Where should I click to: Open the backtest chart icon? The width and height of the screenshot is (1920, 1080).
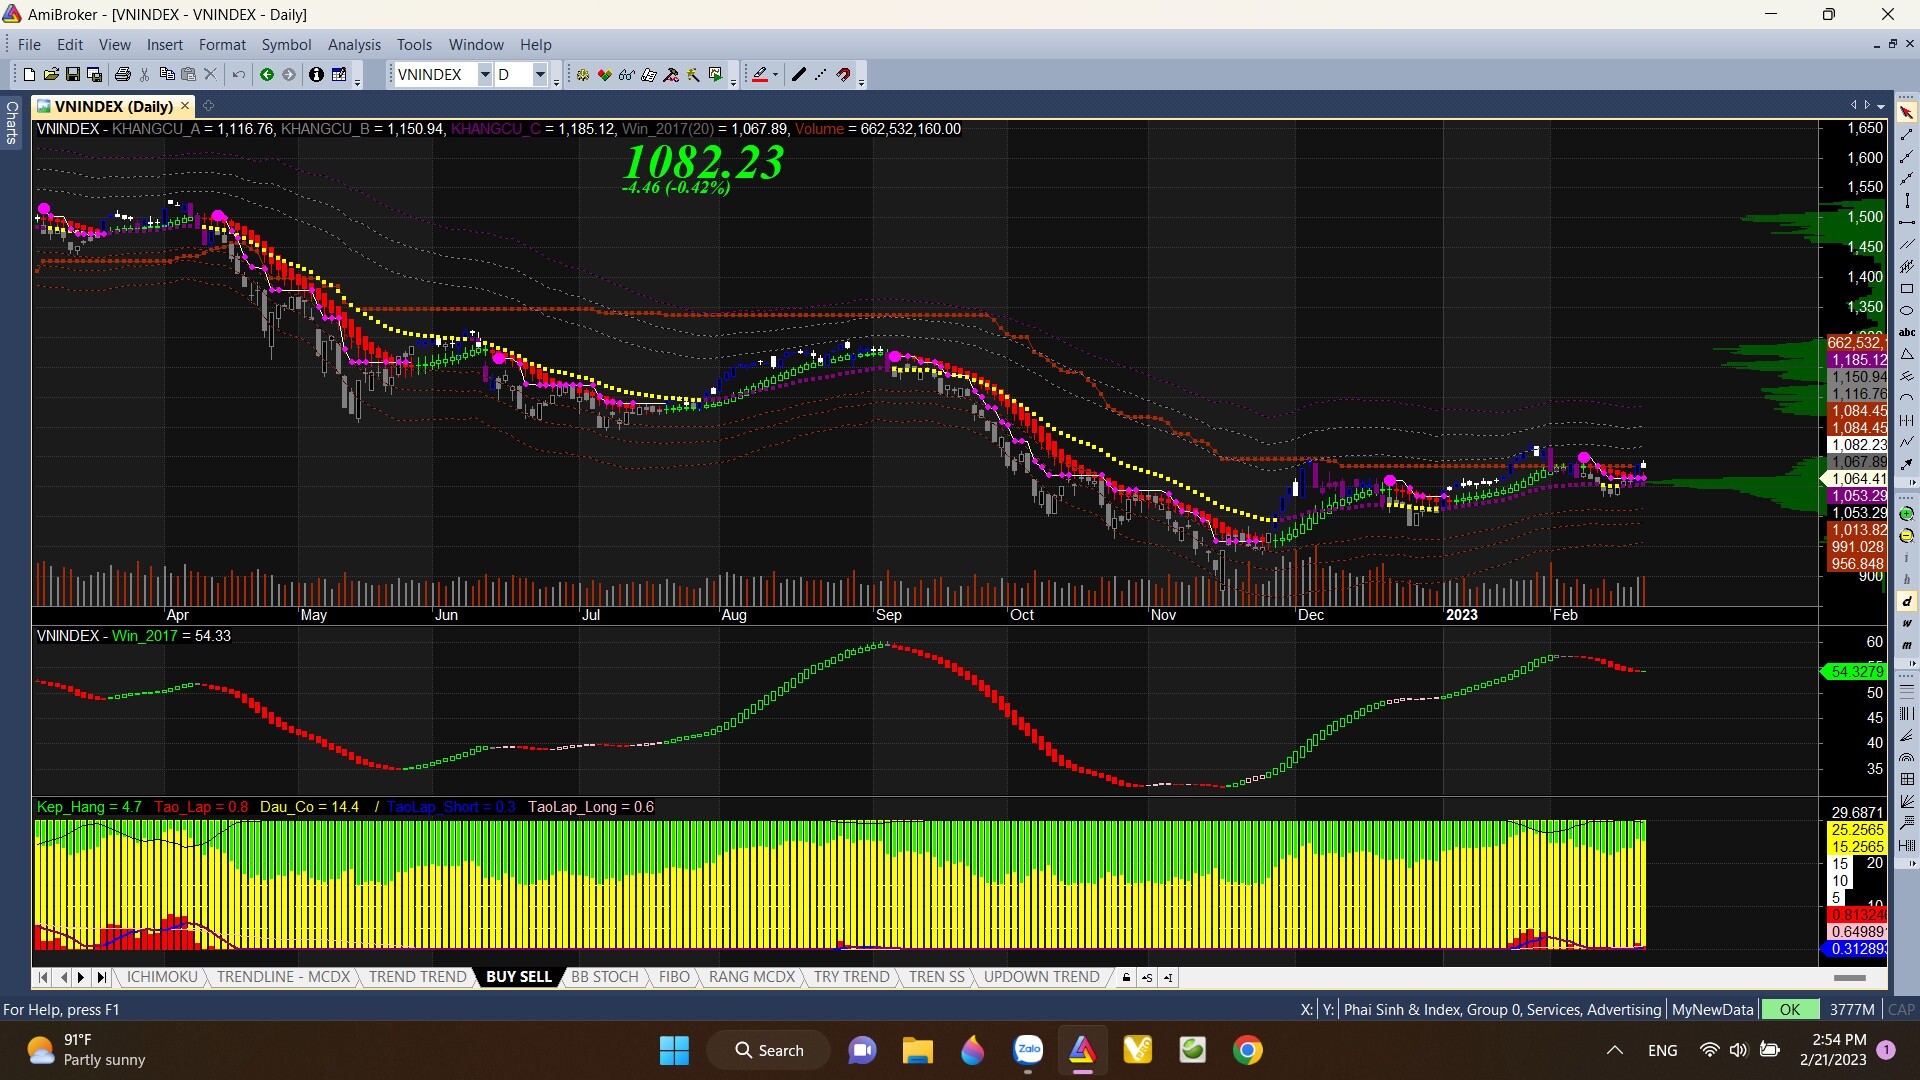click(715, 75)
